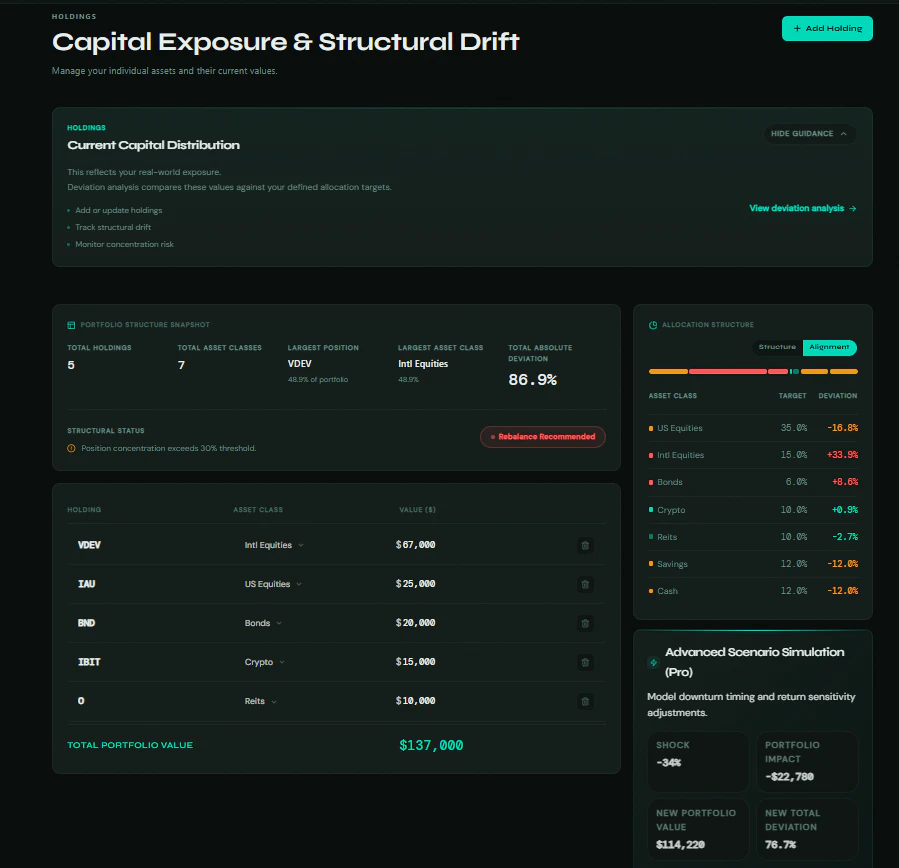Collapse guidance with Hide Guidance chevron
Viewport: 899px width, 868px height.
tap(843, 134)
